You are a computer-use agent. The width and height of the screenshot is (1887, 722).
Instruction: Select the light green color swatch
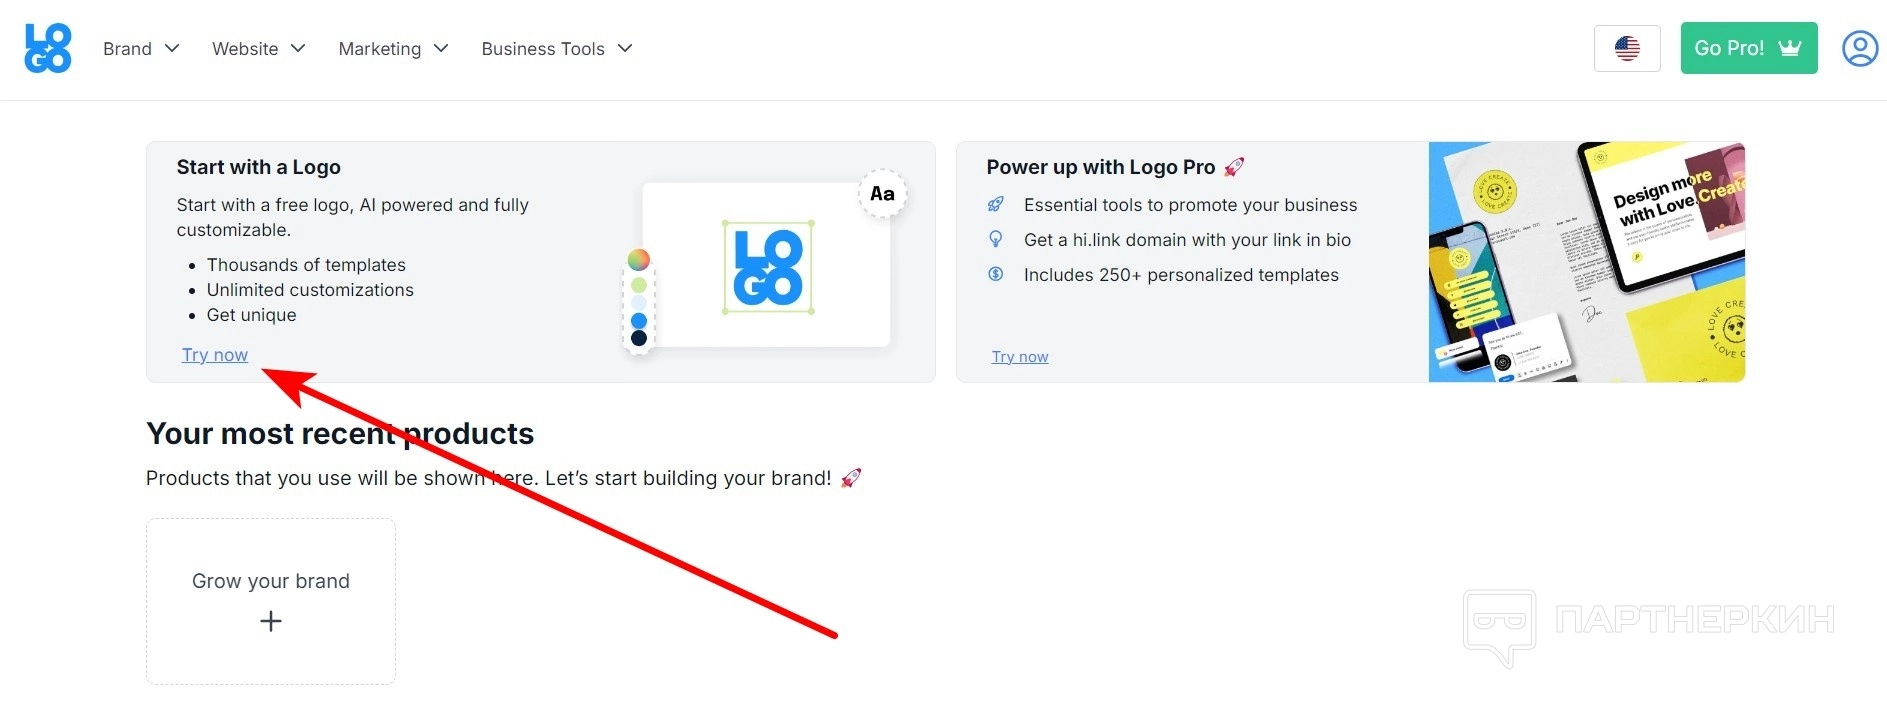click(x=639, y=285)
